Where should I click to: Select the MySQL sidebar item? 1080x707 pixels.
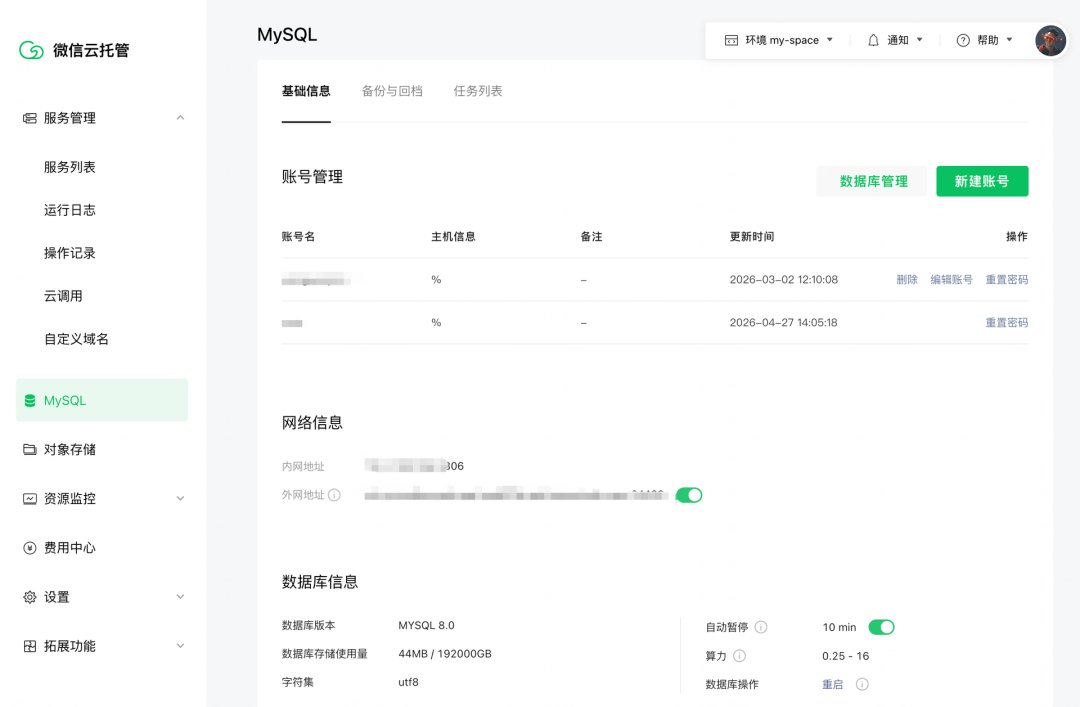click(102, 400)
